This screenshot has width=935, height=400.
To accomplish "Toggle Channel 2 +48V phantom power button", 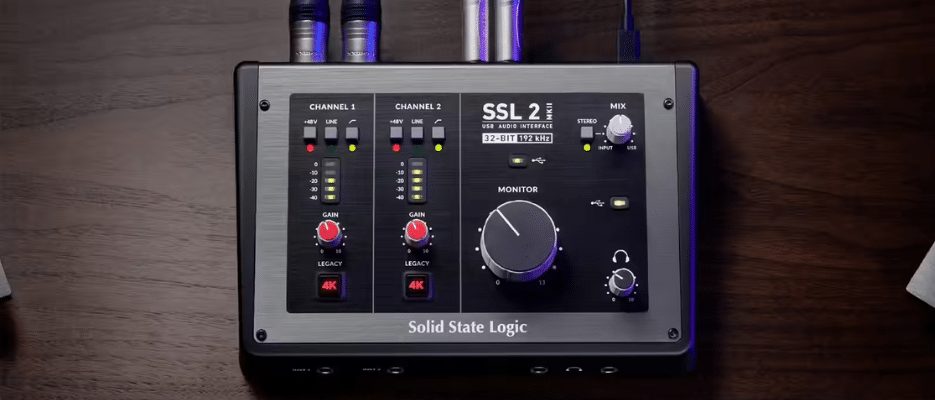I will point(396,133).
